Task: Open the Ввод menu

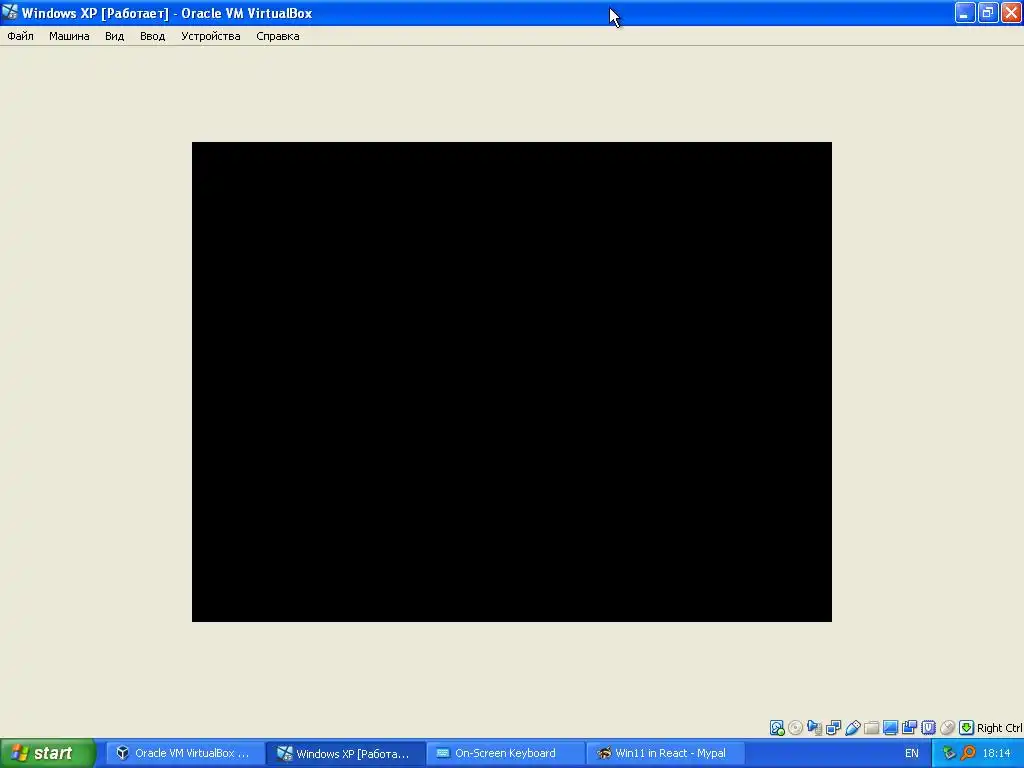Action: coord(152,37)
